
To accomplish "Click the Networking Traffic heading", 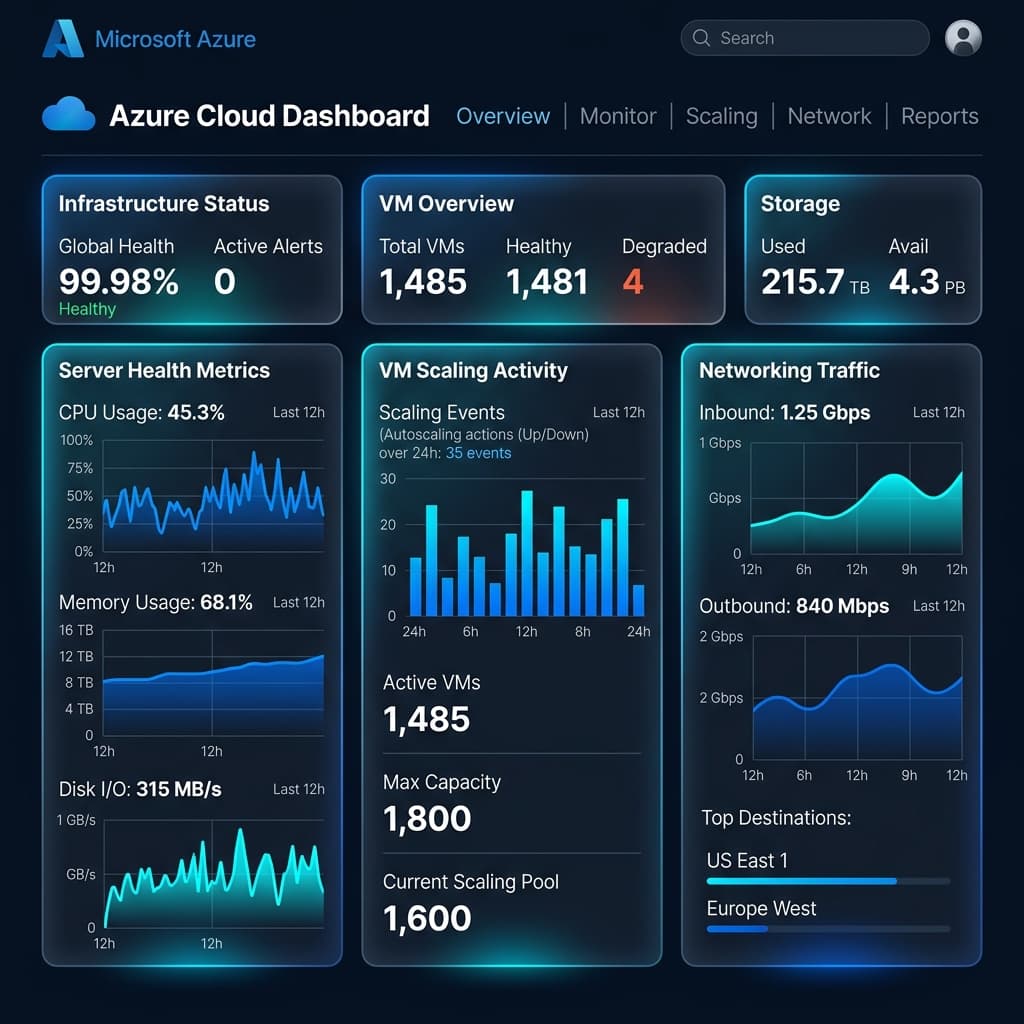I will click(790, 371).
